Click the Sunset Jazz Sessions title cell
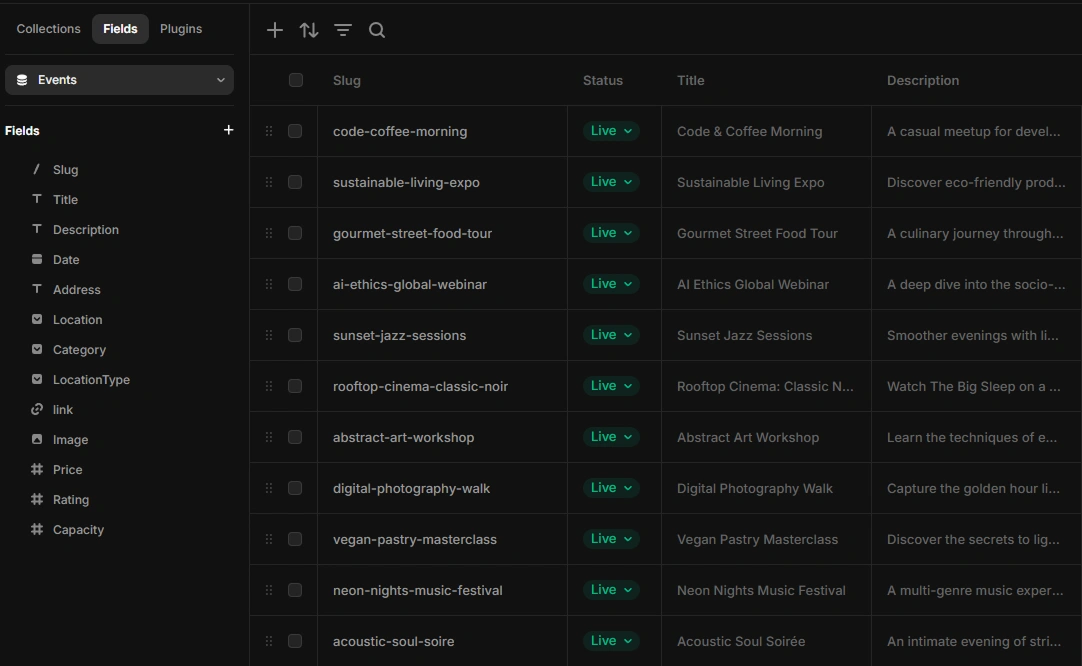Image resolution: width=1082 pixels, height=666 pixels. (766, 335)
